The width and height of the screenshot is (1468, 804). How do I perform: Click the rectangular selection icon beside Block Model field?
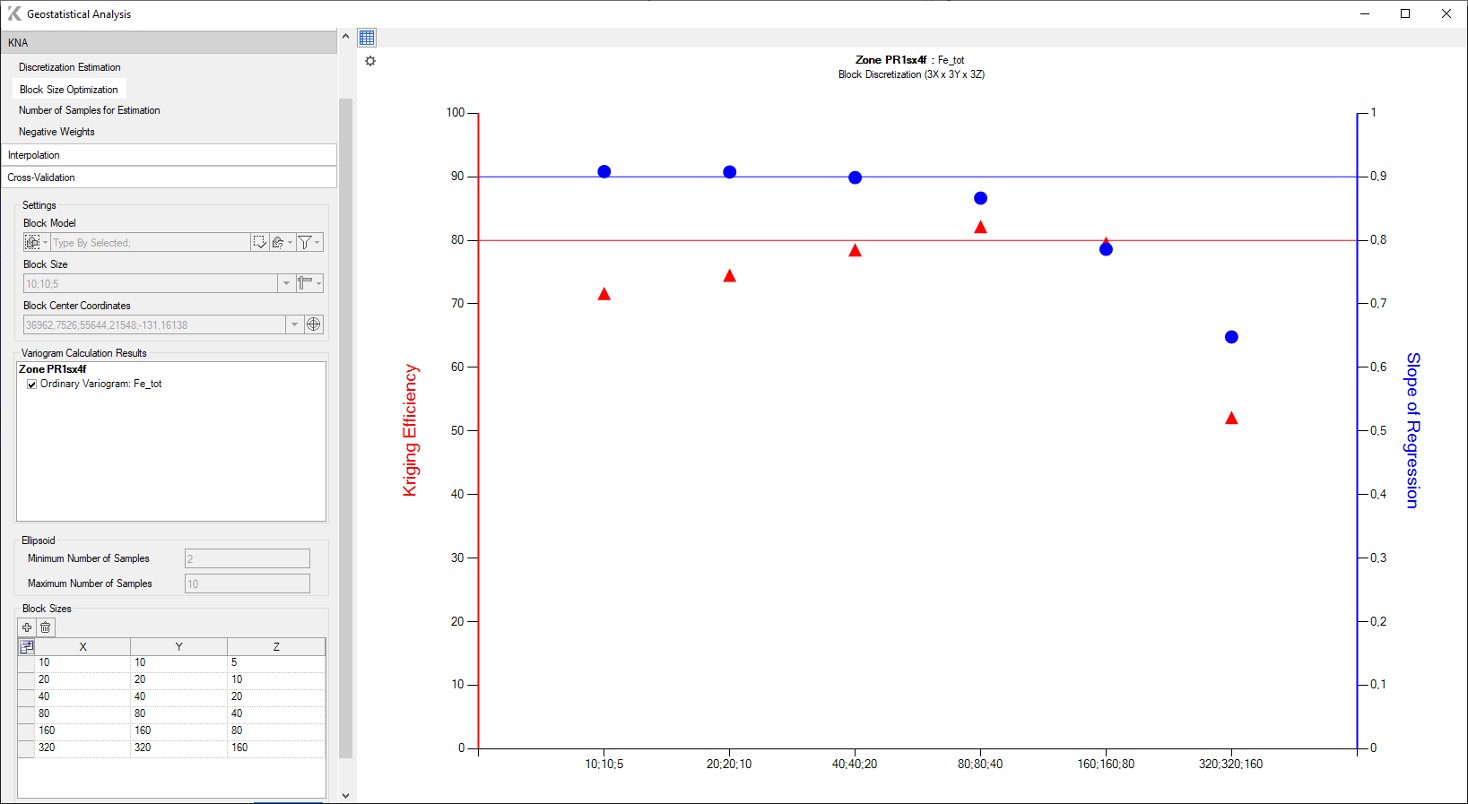259,242
